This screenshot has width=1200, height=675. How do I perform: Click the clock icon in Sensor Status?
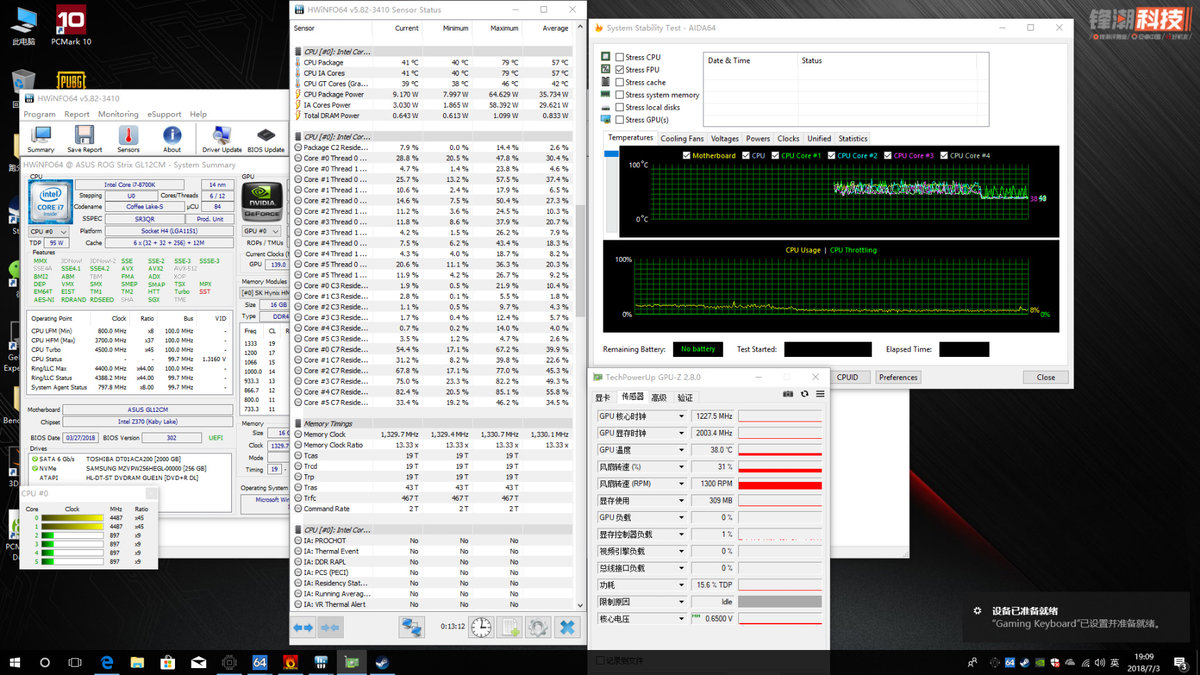point(482,627)
